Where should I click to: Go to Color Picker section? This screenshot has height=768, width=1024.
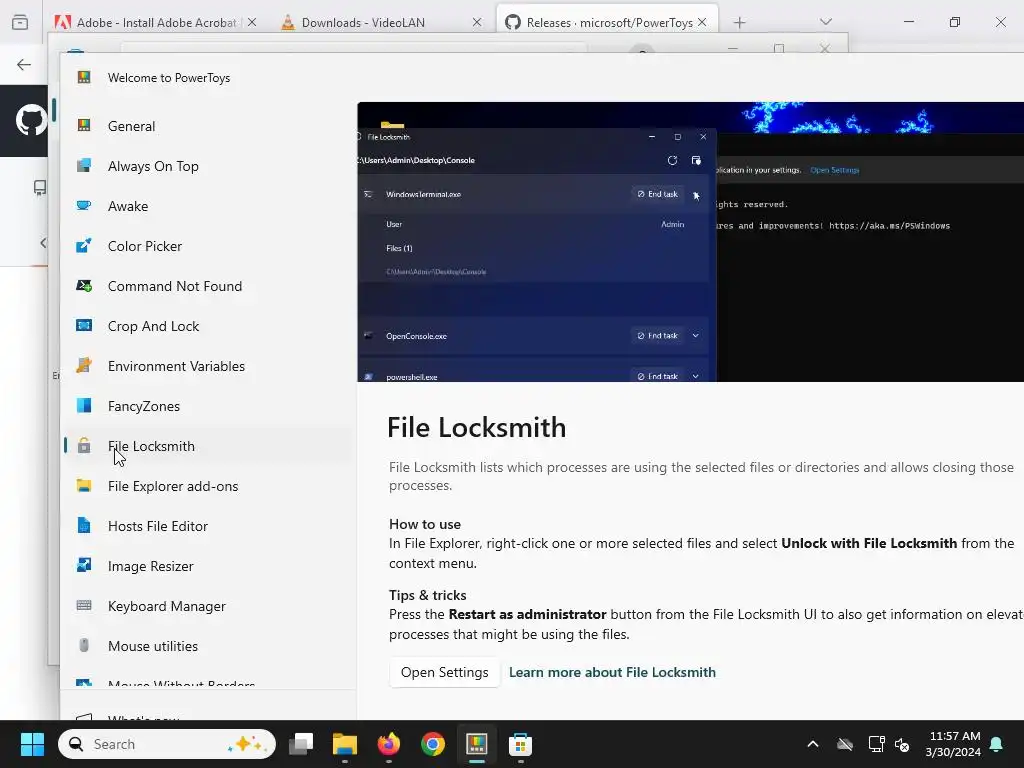tap(208, 246)
